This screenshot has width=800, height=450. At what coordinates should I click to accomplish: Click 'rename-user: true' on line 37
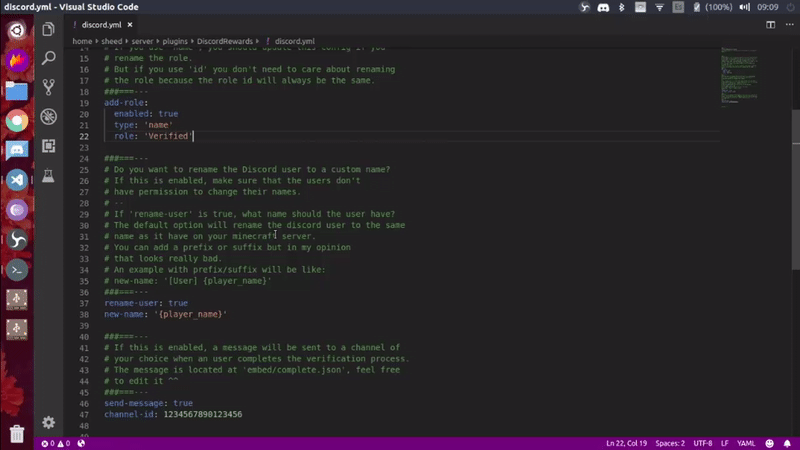coord(146,303)
